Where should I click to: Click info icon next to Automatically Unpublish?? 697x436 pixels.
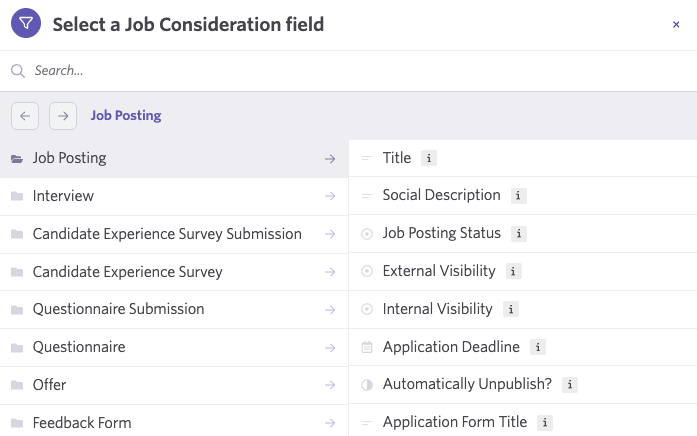coord(570,385)
